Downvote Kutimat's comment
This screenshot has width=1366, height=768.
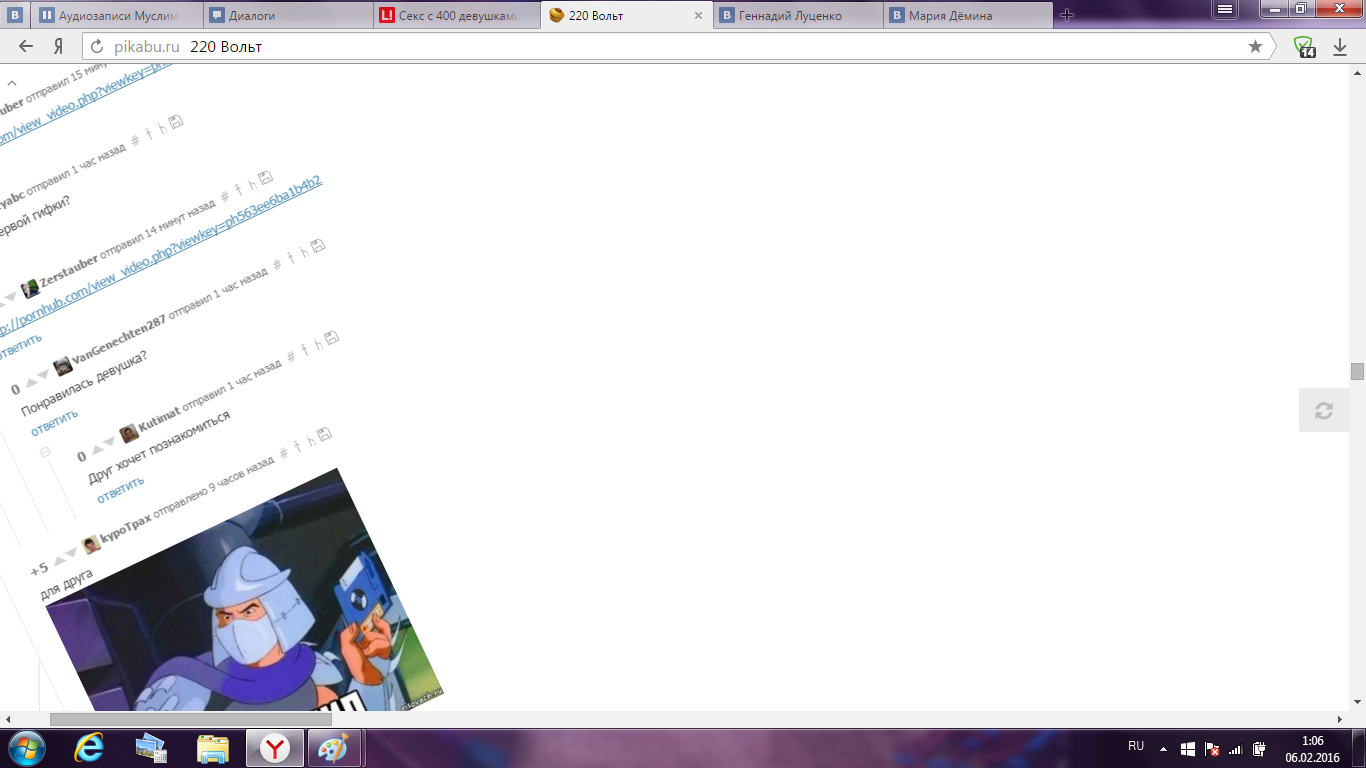[x=108, y=443]
